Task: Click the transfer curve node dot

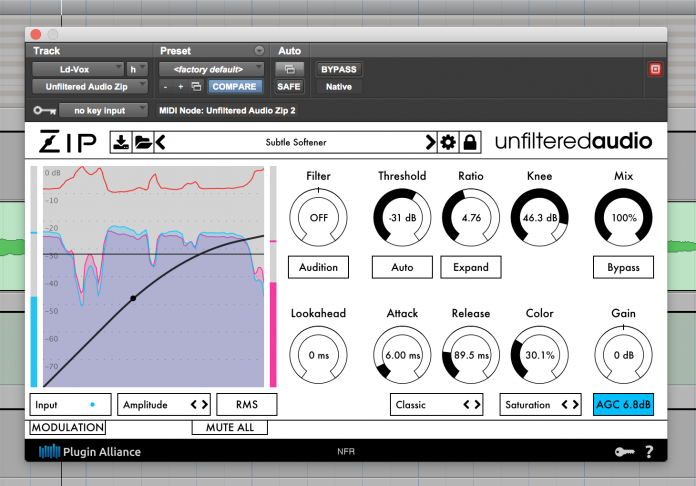Action: point(133,299)
